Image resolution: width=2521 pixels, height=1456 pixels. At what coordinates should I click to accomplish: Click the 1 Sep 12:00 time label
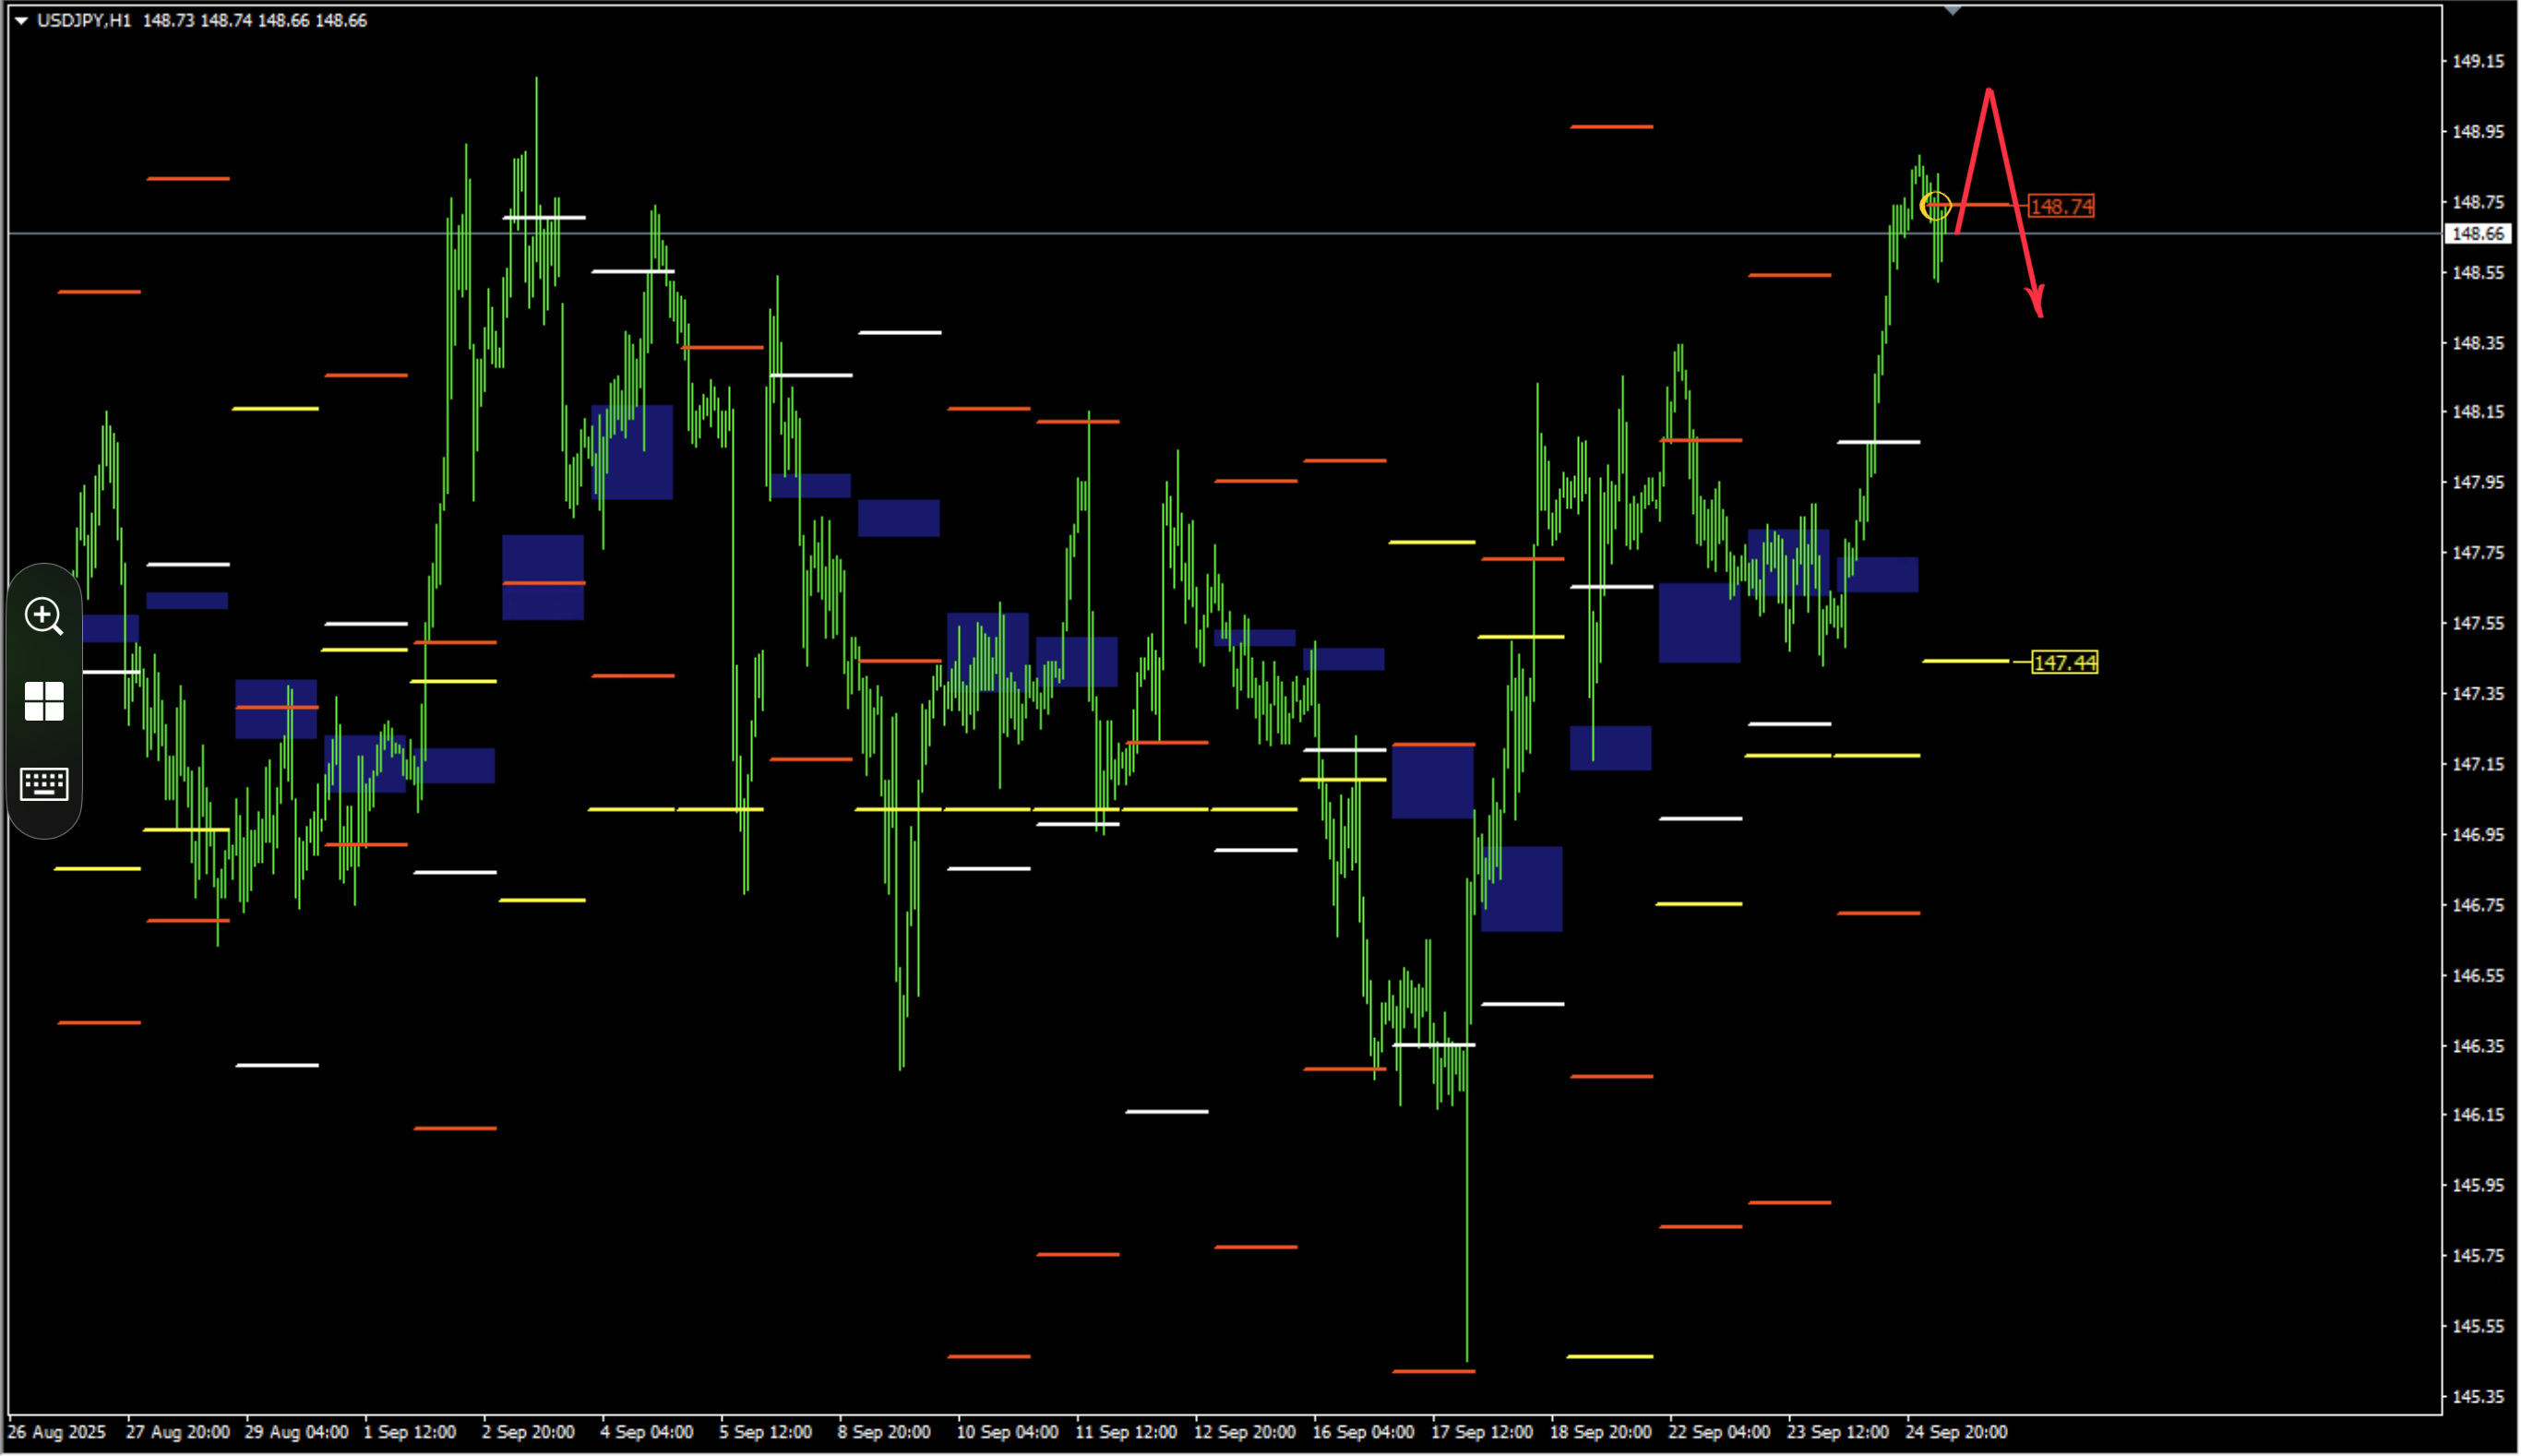[x=410, y=1432]
